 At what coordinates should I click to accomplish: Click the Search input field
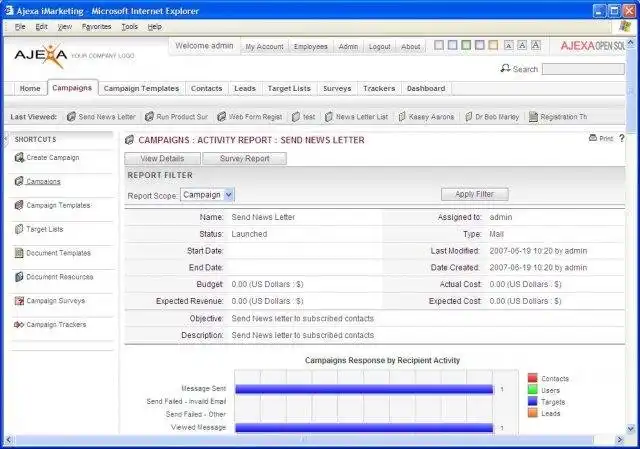point(583,69)
